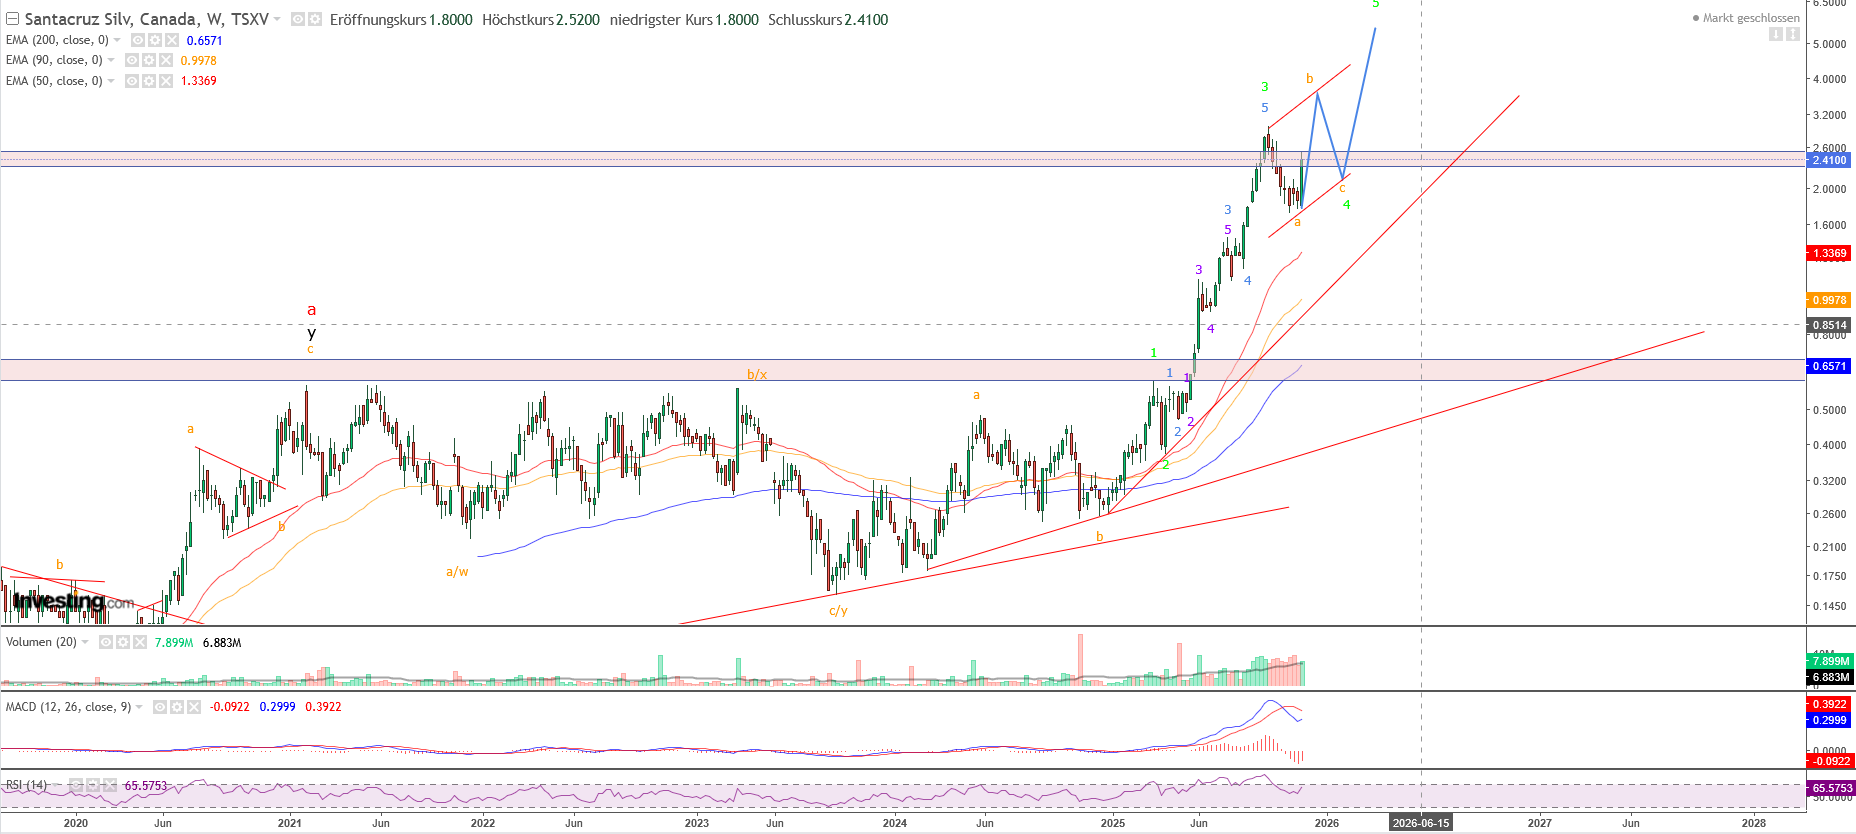The width and height of the screenshot is (1856, 834).
Task: Click the Investing.com logo watermark
Action: point(73,602)
